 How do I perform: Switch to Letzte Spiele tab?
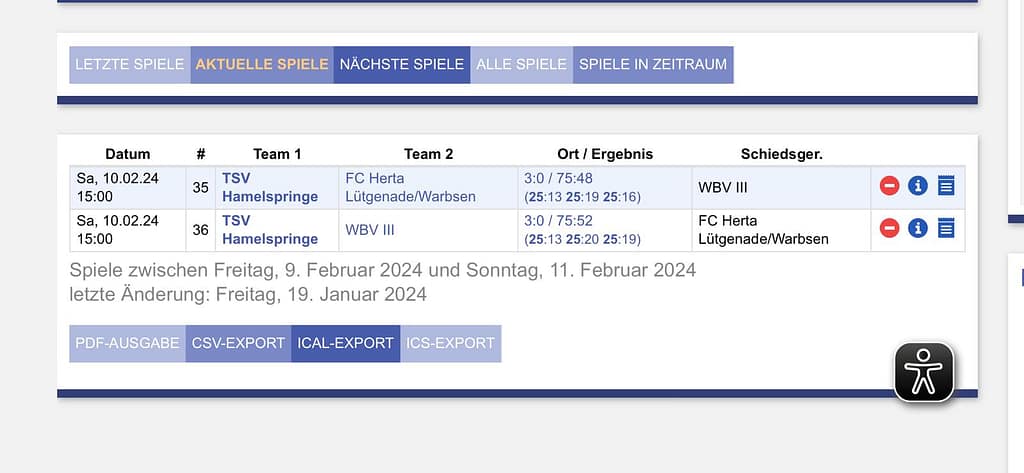pos(129,64)
